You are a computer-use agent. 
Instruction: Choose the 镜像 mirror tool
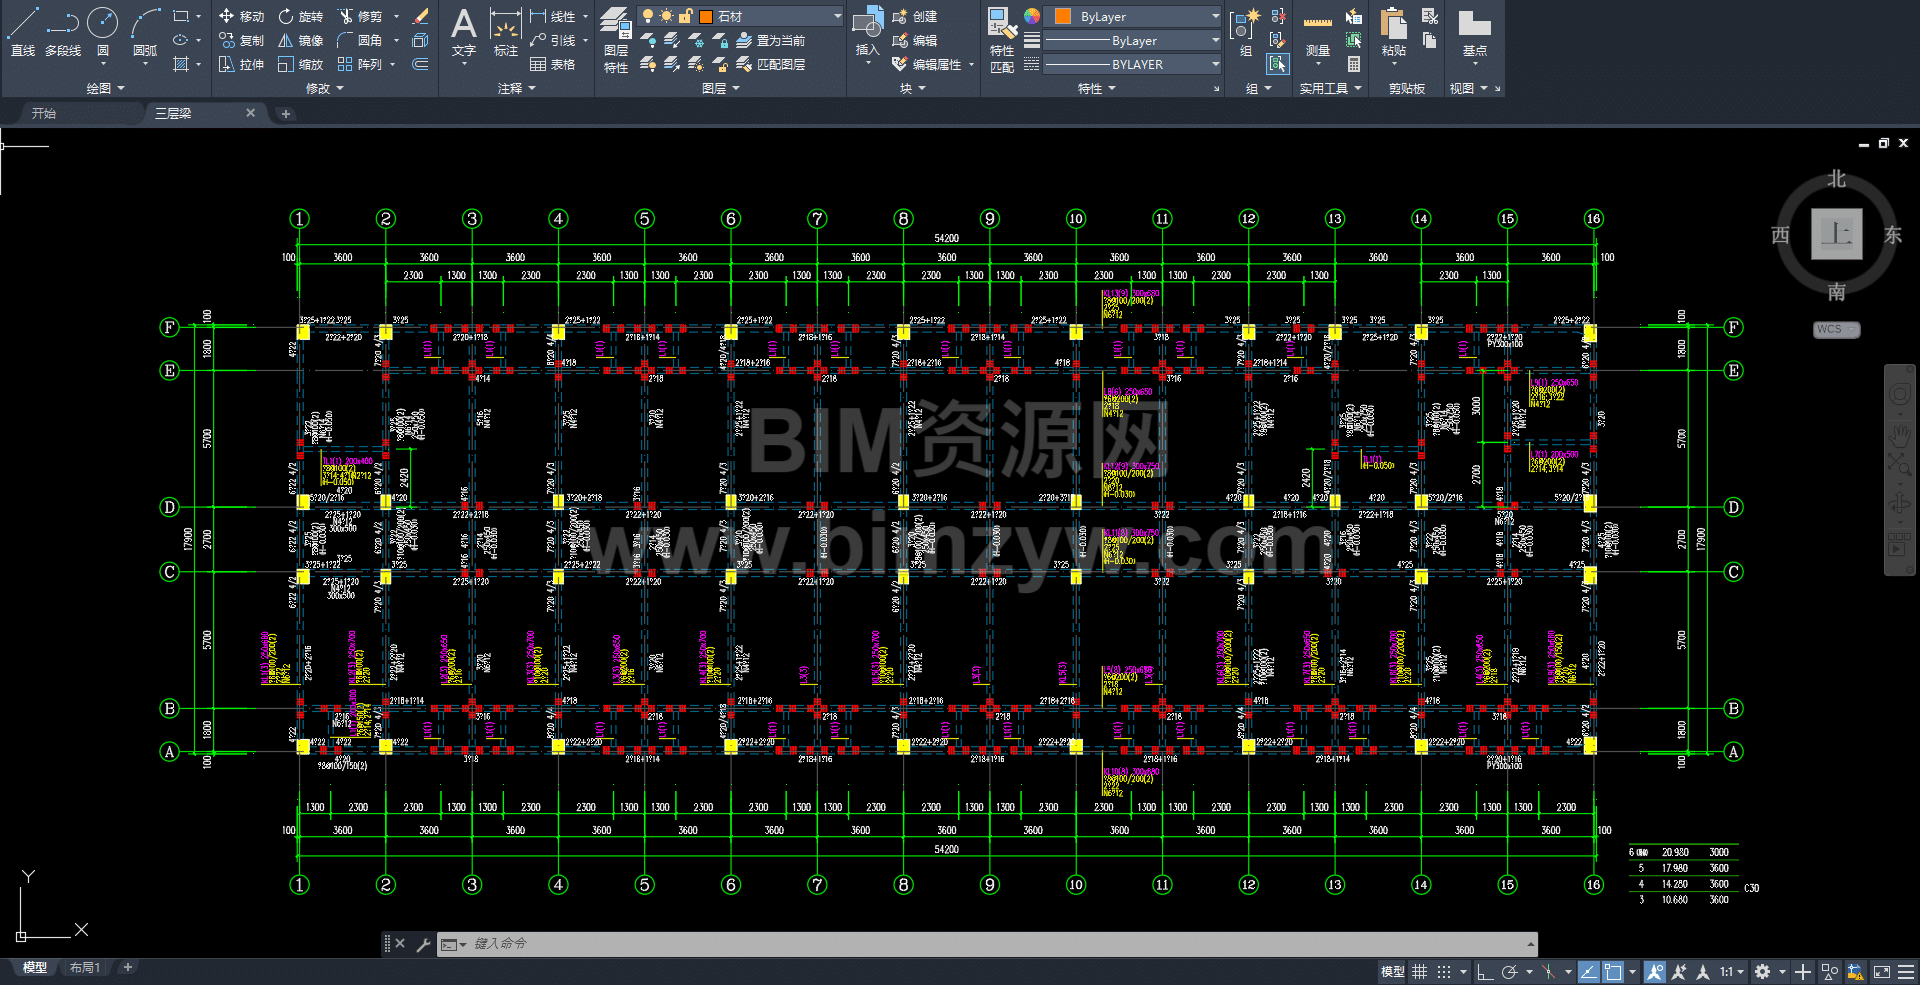(x=300, y=40)
